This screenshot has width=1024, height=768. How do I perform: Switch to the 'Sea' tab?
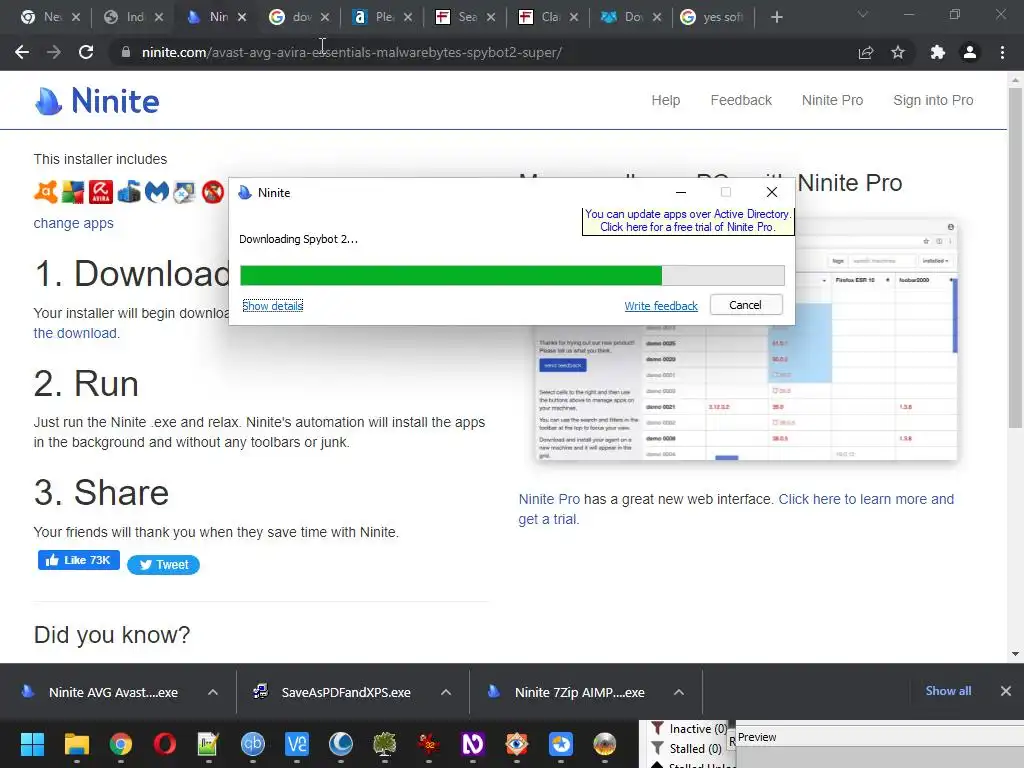click(466, 18)
